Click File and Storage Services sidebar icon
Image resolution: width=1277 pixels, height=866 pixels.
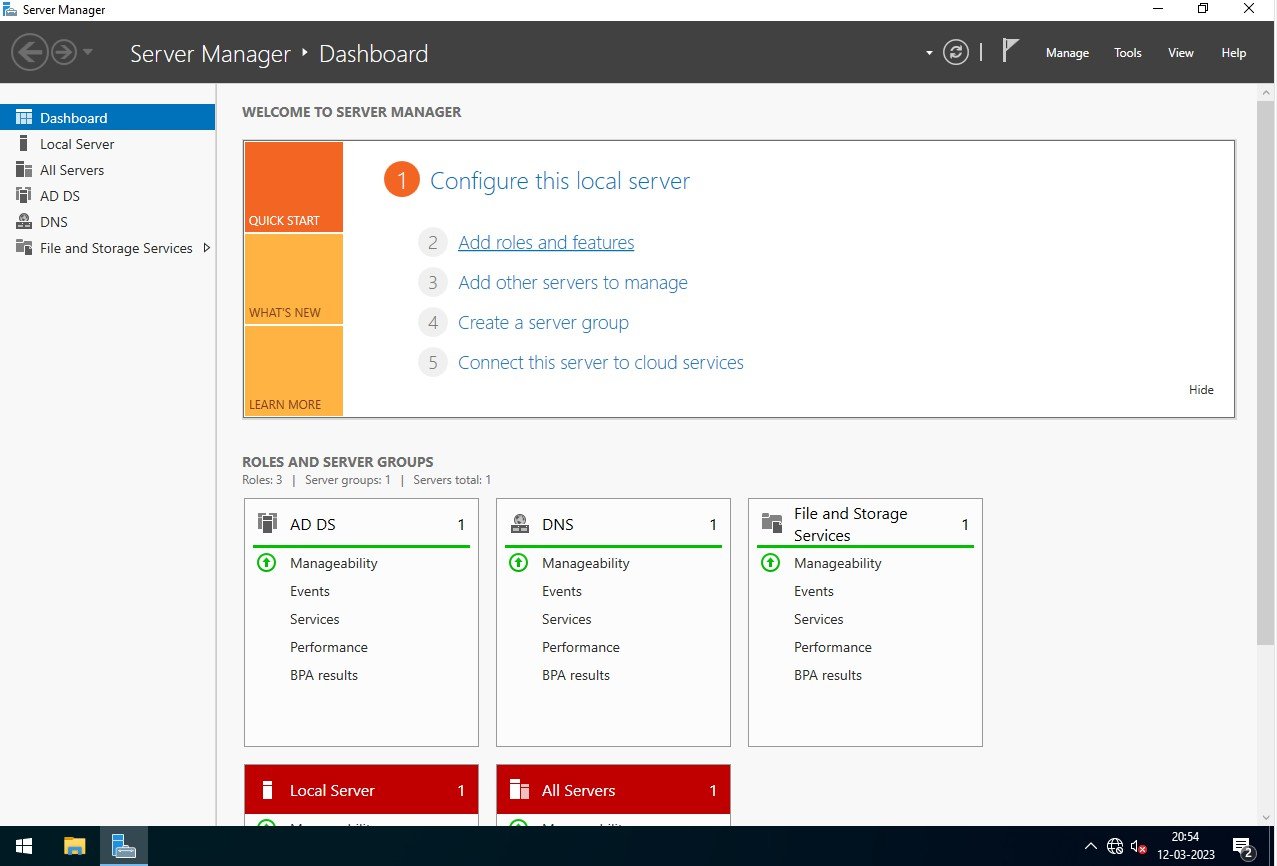coord(24,247)
